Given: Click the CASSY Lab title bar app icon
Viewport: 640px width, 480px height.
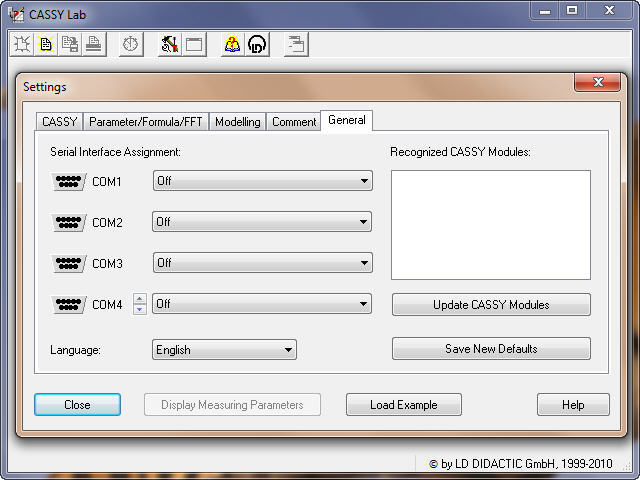Looking at the screenshot, I should 17,14.
